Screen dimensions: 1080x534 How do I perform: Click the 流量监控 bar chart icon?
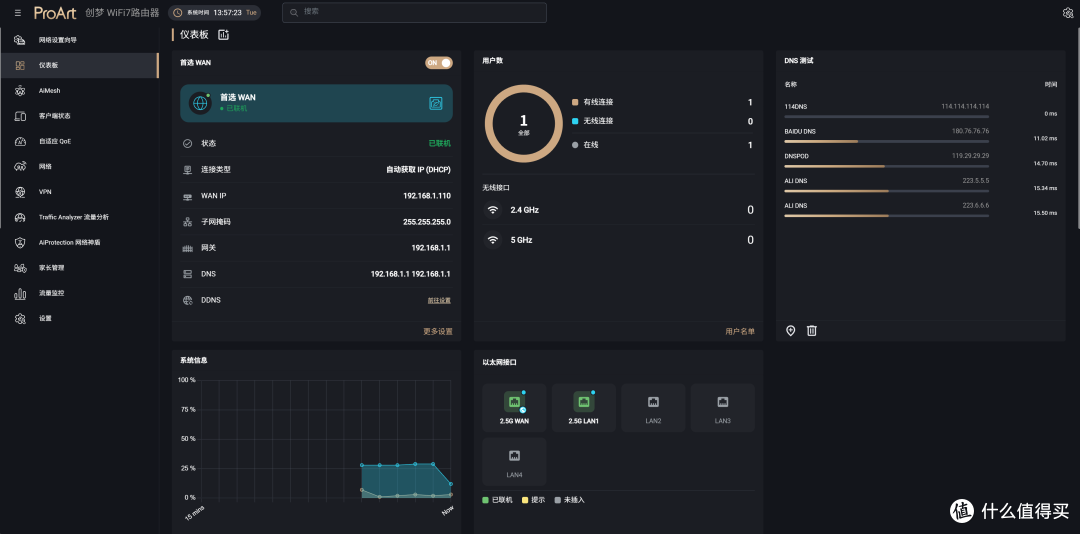coord(20,293)
